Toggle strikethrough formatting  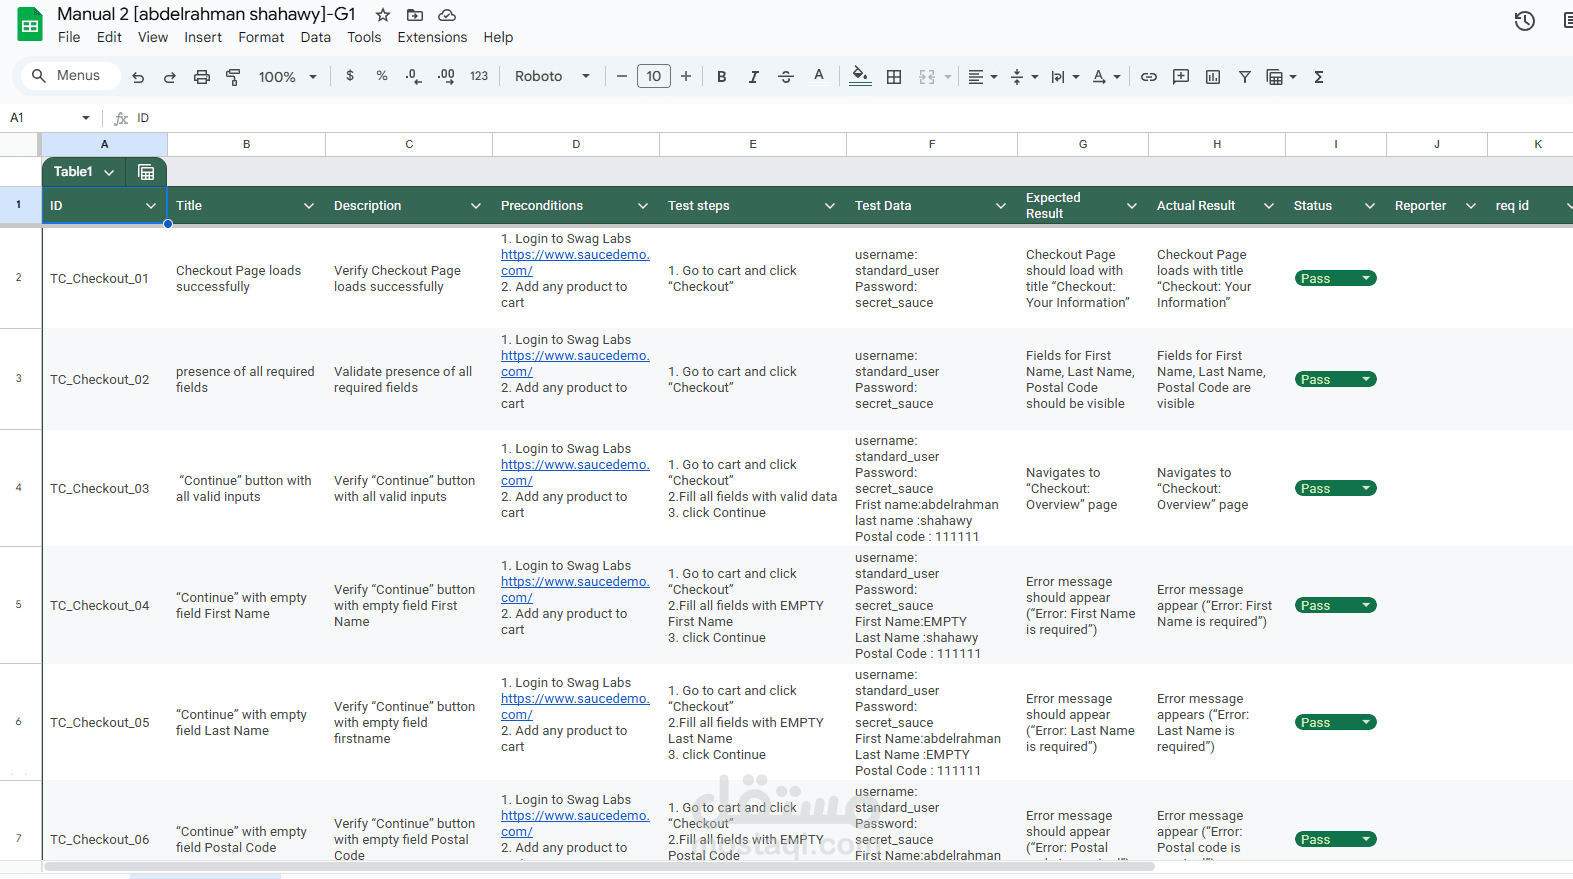pos(786,77)
